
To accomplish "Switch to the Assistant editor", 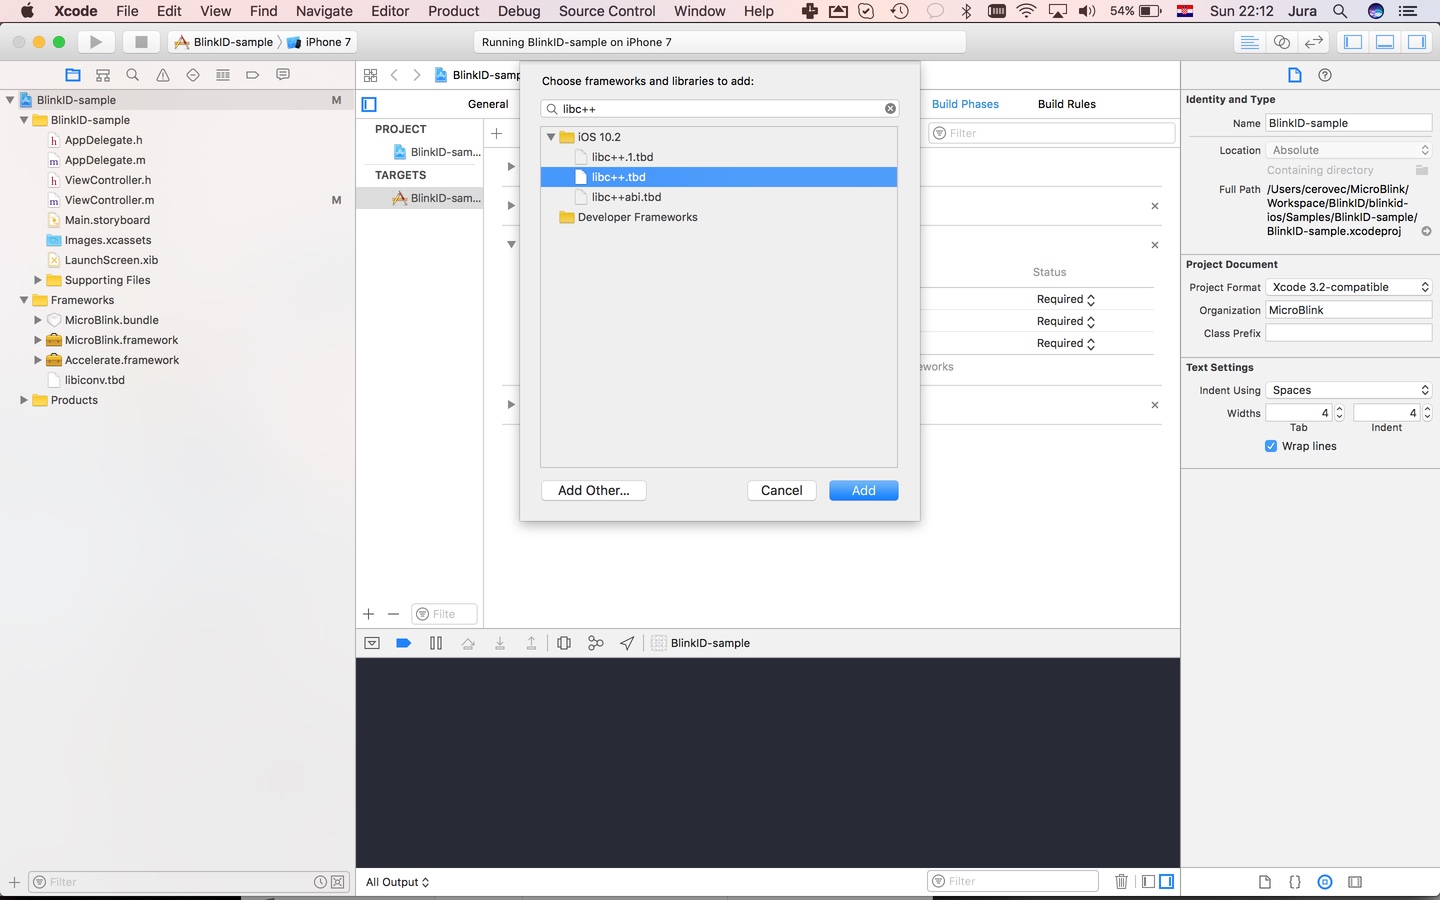I will [x=1281, y=42].
